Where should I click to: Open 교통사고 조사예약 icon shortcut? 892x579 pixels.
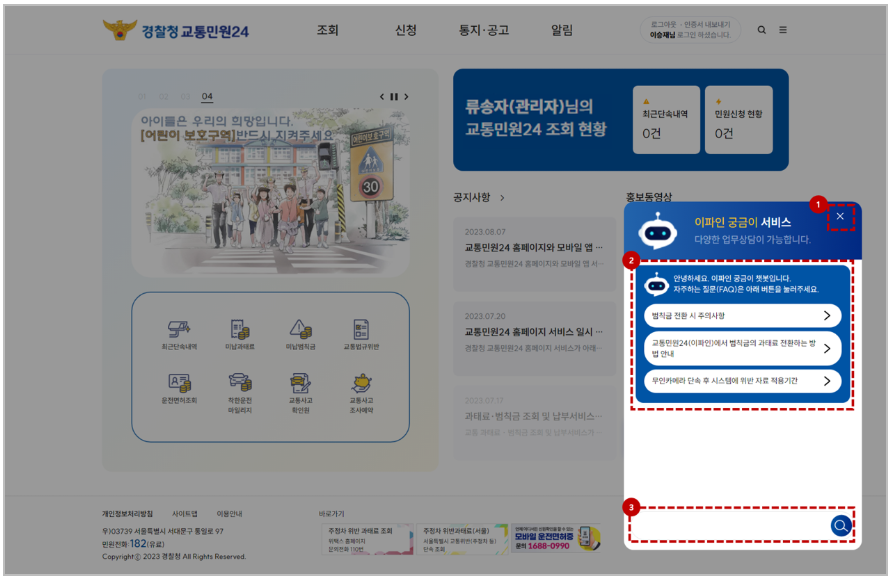click(361, 393)
